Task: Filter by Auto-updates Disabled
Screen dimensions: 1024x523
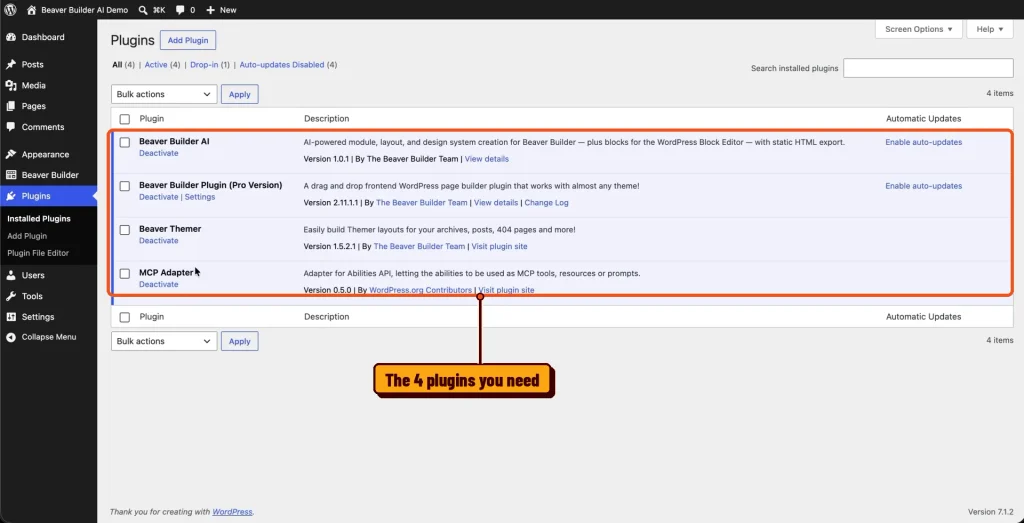Action: [281, 65]
